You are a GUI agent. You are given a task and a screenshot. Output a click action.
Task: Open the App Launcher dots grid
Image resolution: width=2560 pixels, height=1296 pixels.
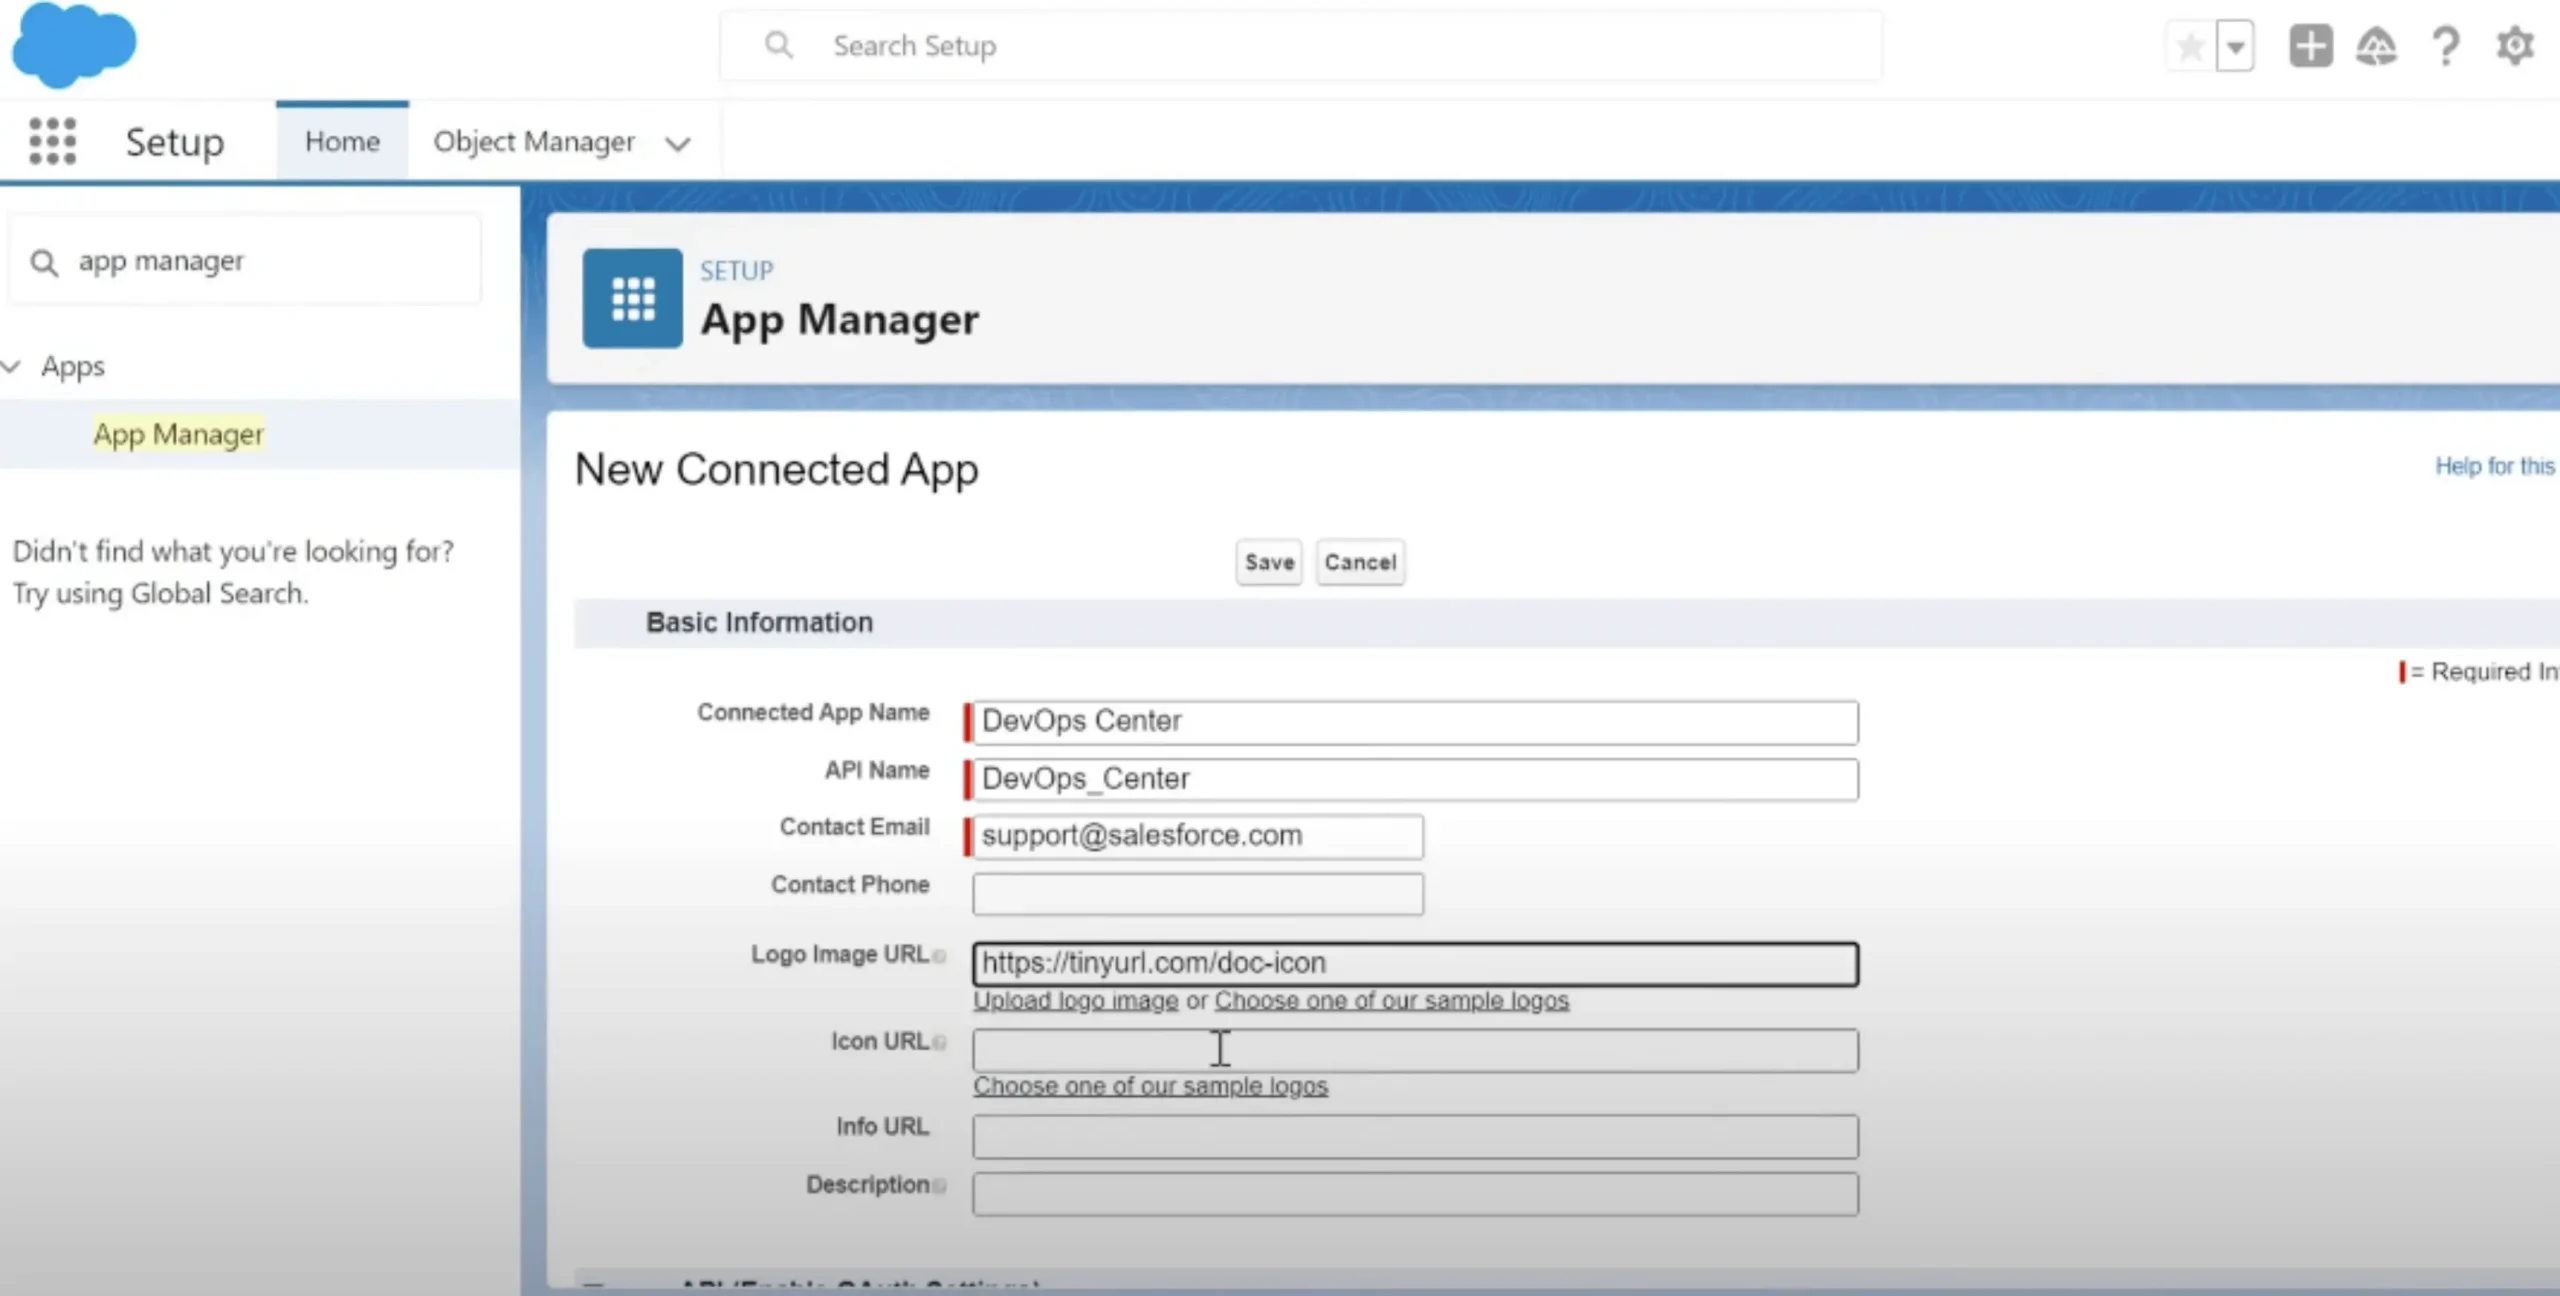click(x=52, y=141)
